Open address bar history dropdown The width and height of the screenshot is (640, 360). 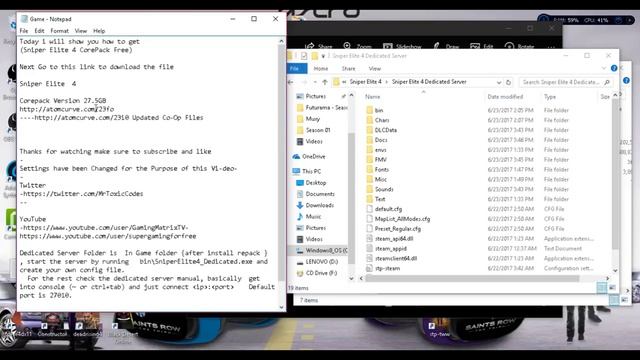[x=499, y=82]
